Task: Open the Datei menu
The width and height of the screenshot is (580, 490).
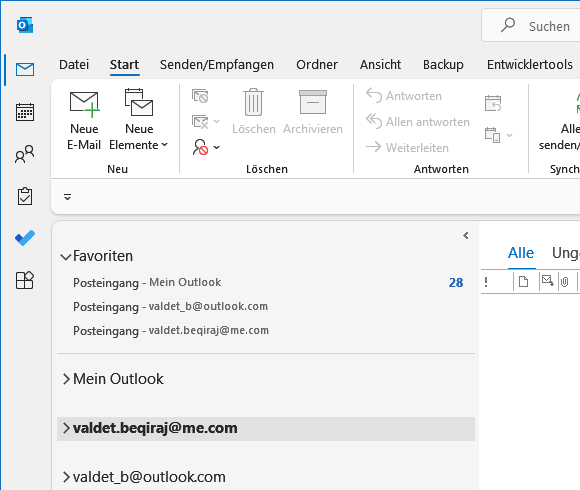Action: 74,65
